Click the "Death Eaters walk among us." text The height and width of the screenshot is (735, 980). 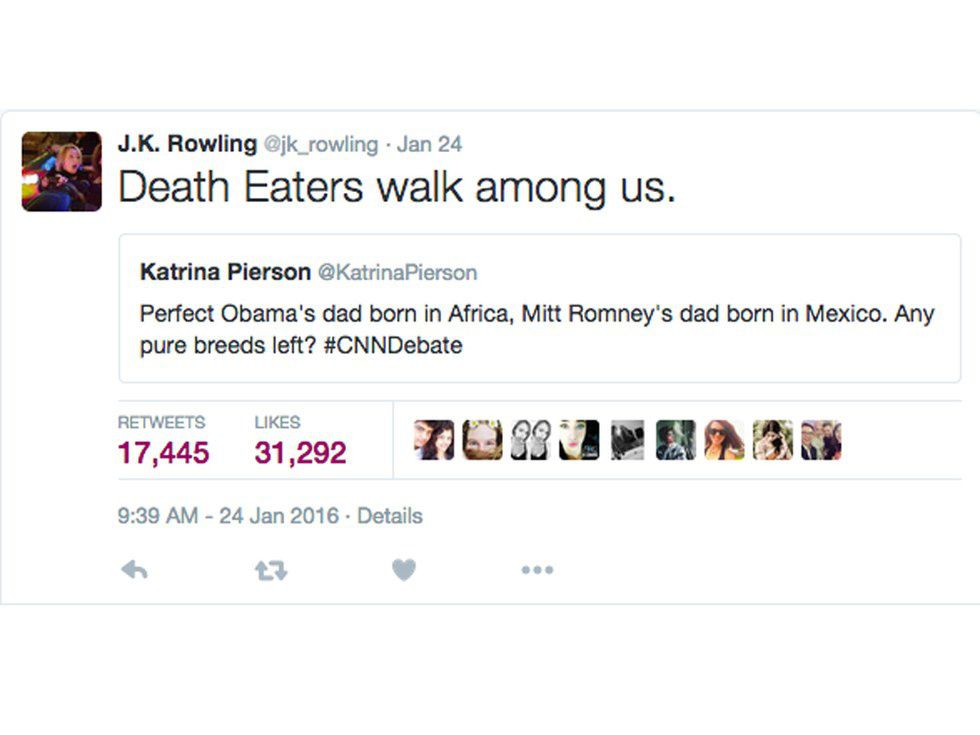tap(397, 188)
